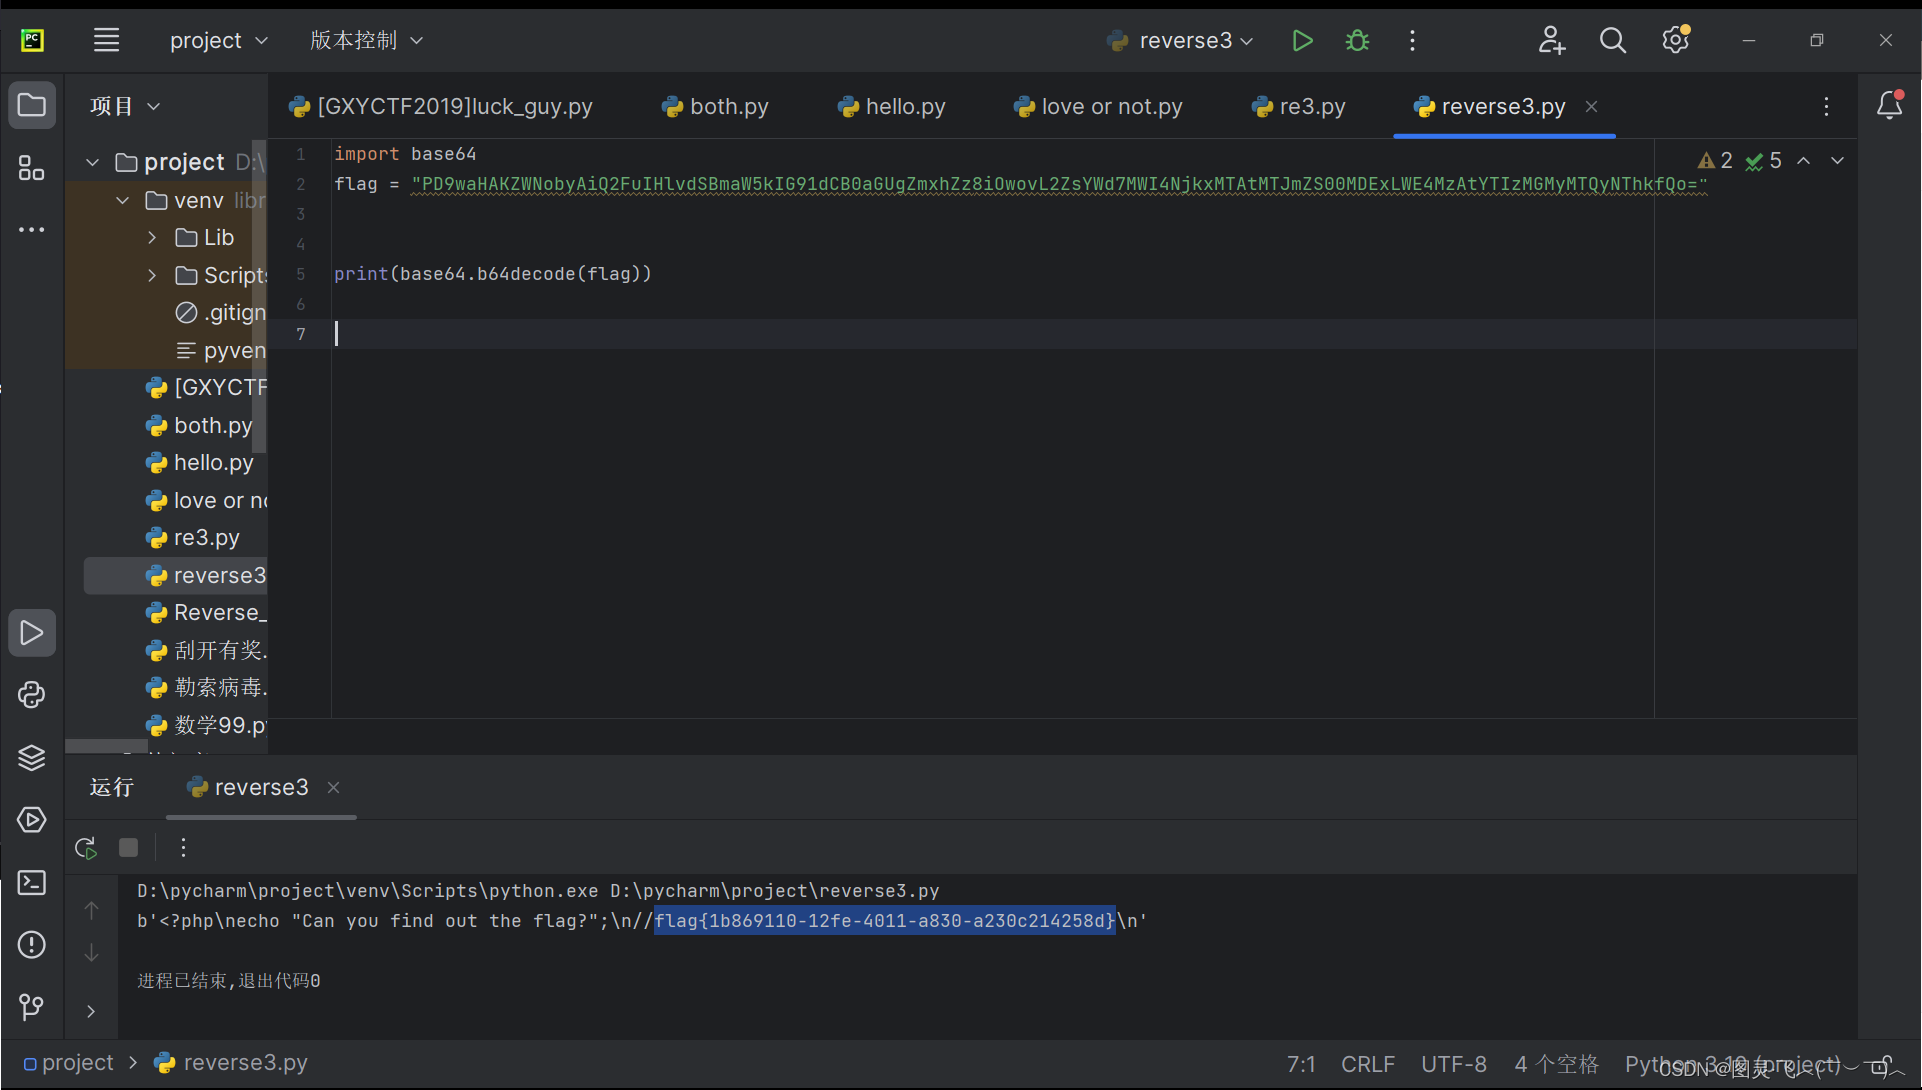Screen dimensions: 1922x1090
Task: Expand the run panel side chevron
Action: click(91, 1011)
